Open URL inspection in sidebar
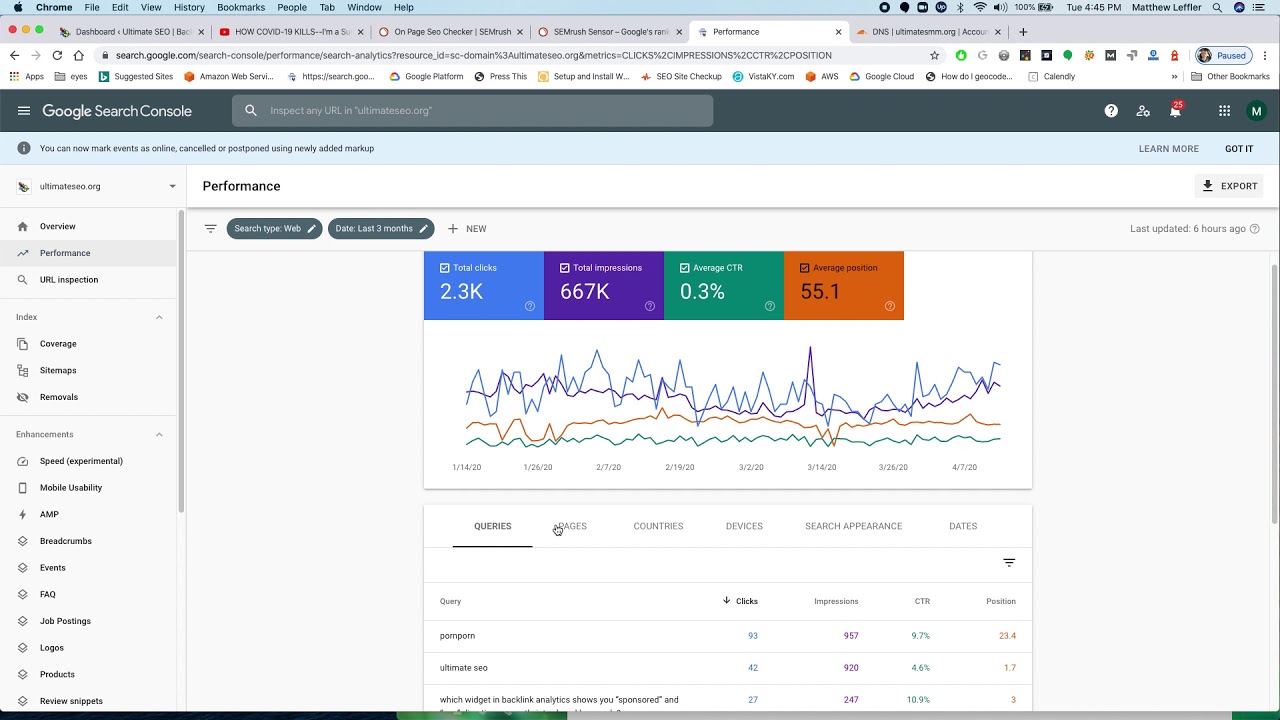Image resolution: width=1280 pixels, height=720 pixels. click(69, 280)
